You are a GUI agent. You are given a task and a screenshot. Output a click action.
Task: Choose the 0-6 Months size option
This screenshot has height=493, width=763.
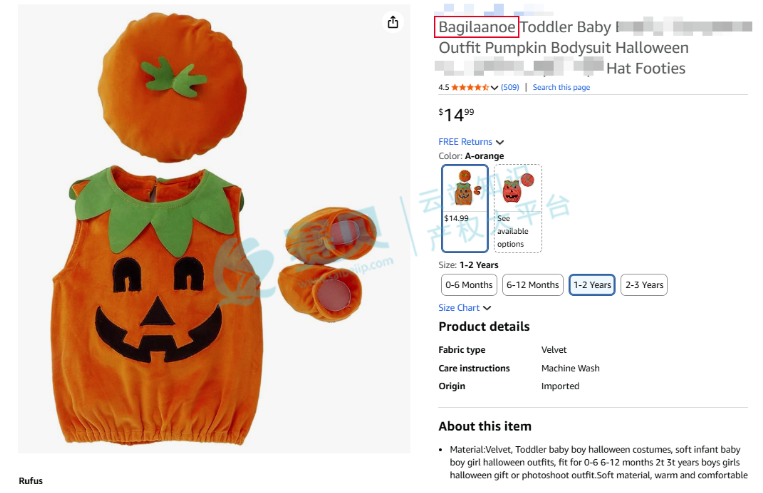[469, 285]
